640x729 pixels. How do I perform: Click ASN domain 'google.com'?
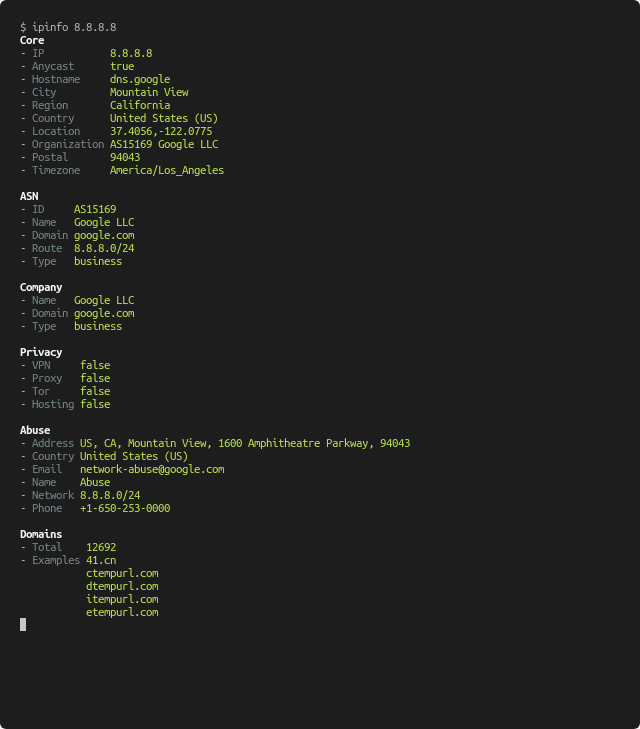[104, 236]
